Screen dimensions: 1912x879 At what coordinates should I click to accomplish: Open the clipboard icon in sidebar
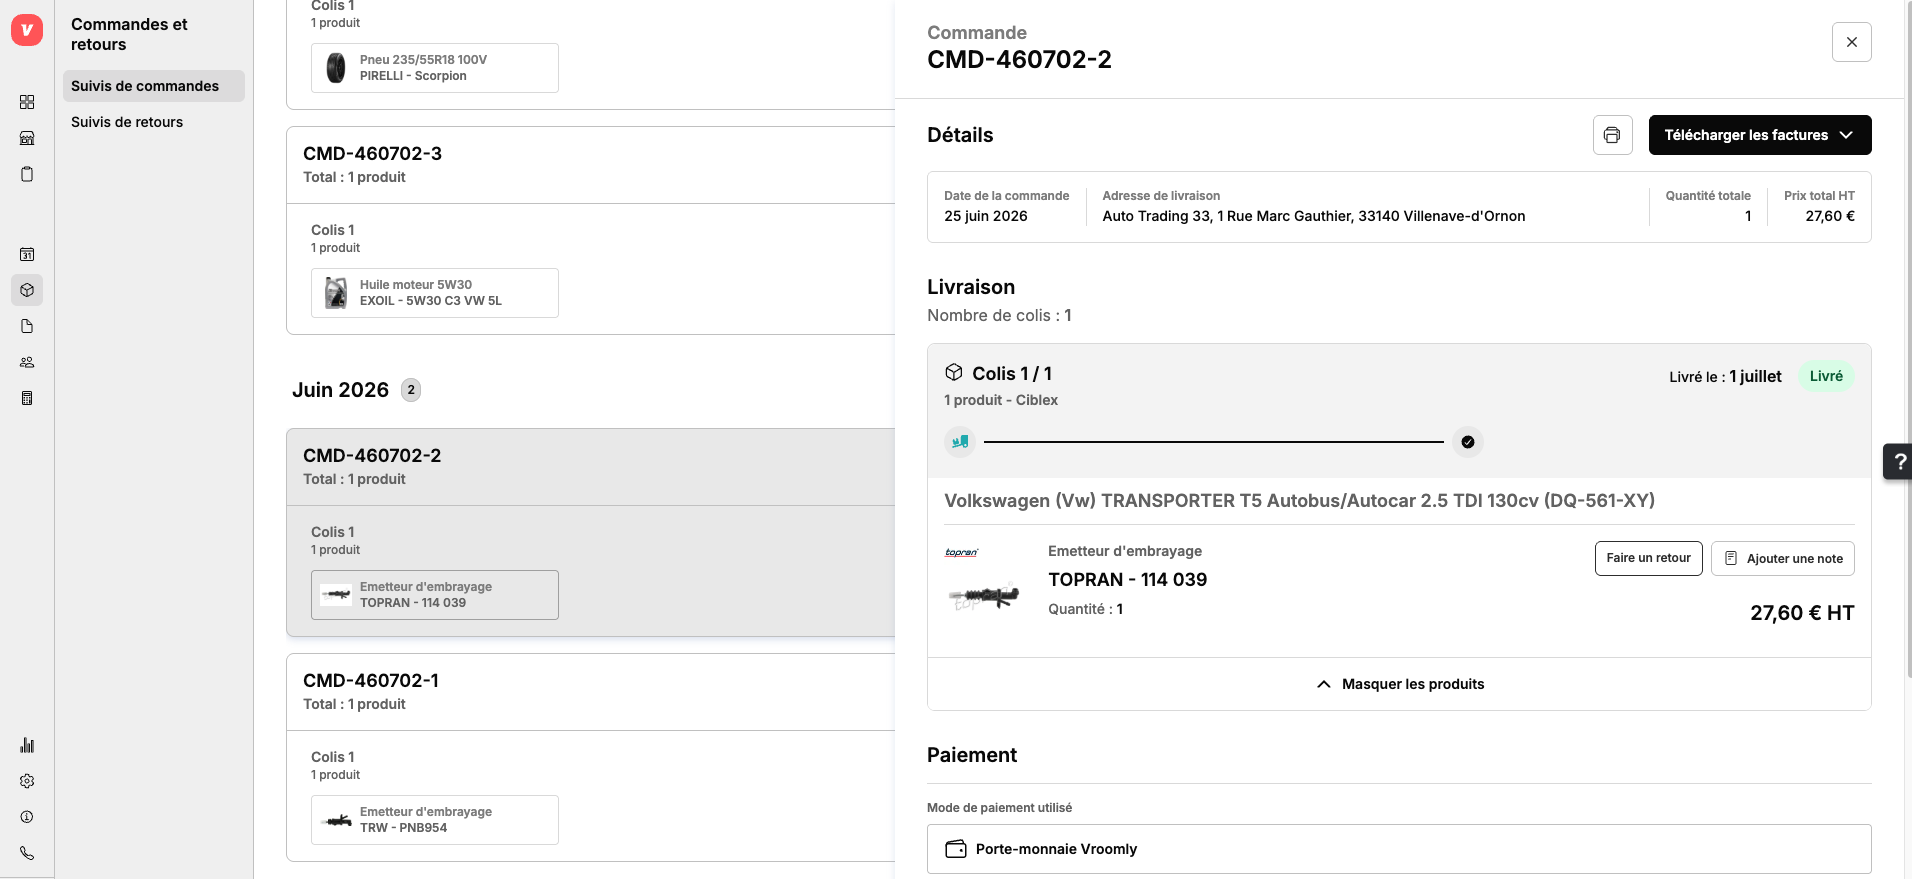coord(27,174)
